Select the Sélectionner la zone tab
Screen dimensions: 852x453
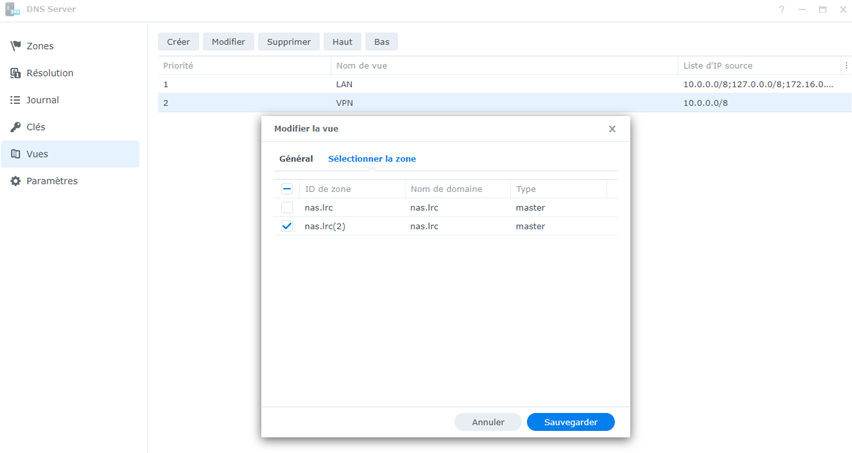372,159
